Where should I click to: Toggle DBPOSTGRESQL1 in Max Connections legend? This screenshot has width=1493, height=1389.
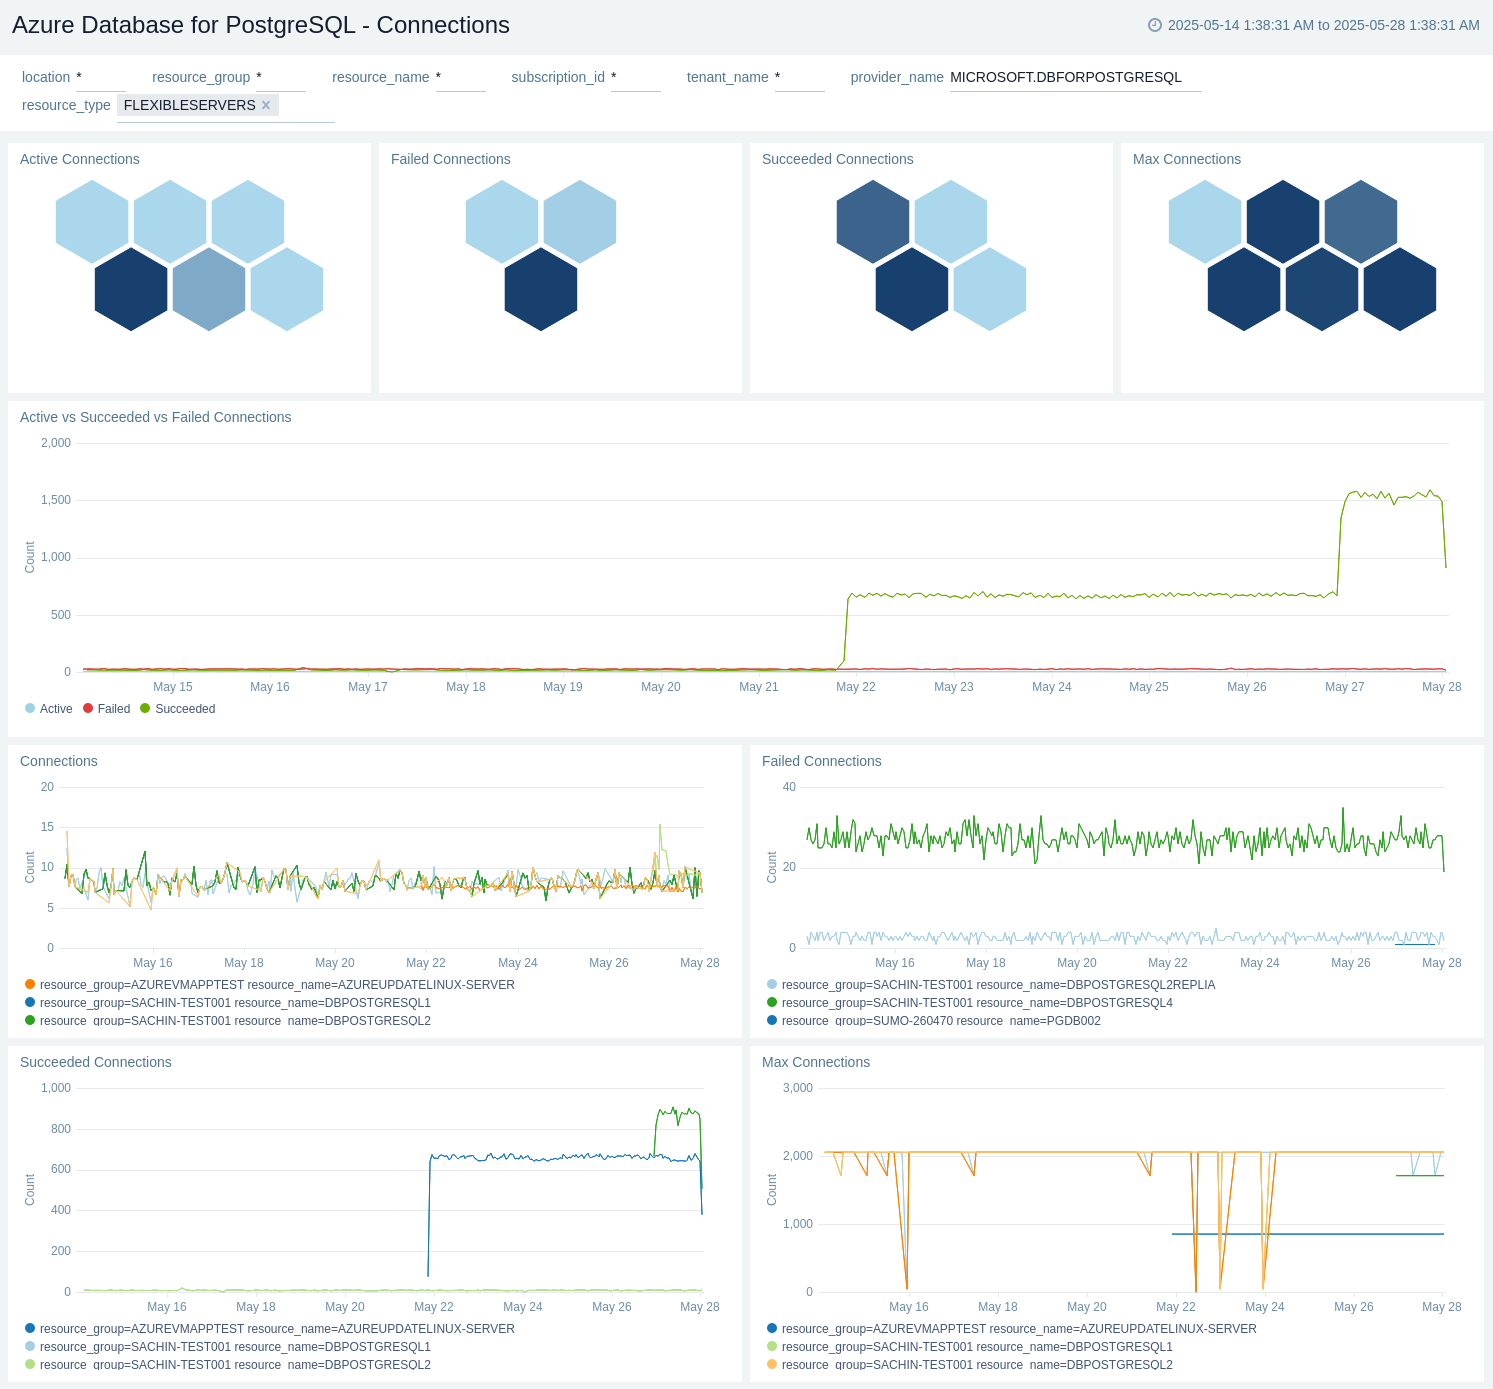click(970, 1347)
